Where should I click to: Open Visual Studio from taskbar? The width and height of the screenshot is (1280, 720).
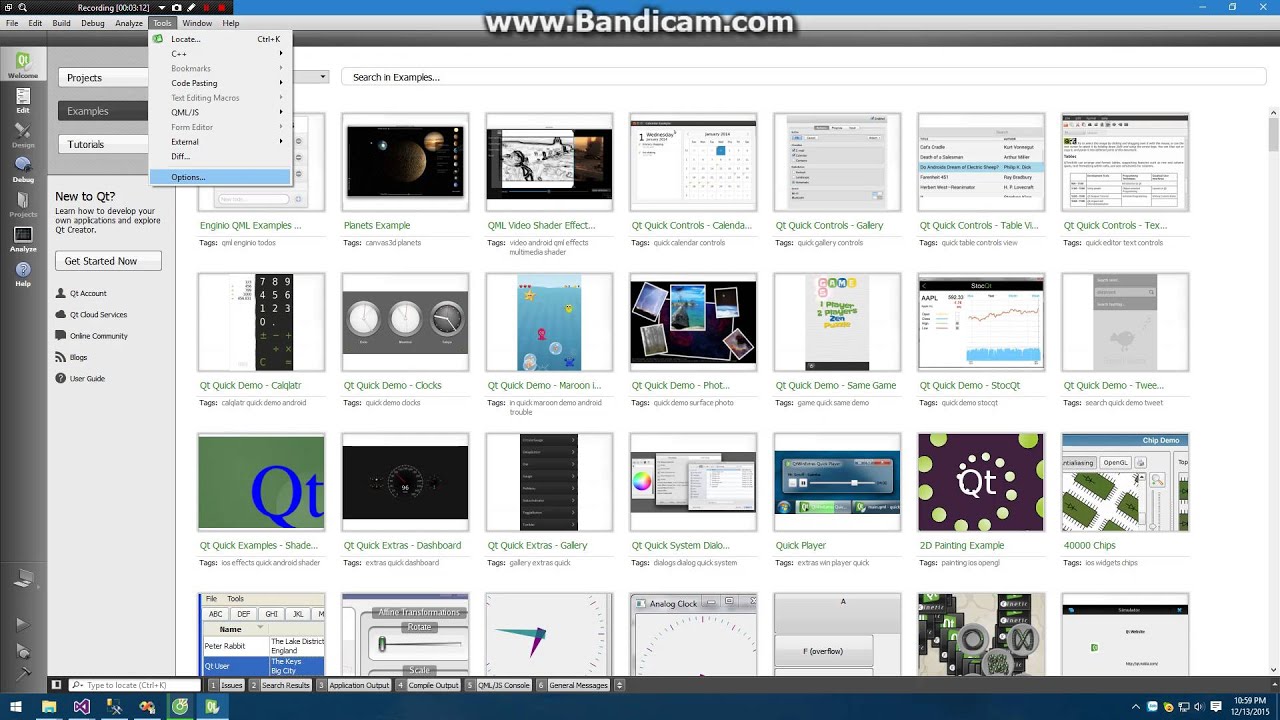click(x=81, y=706)
